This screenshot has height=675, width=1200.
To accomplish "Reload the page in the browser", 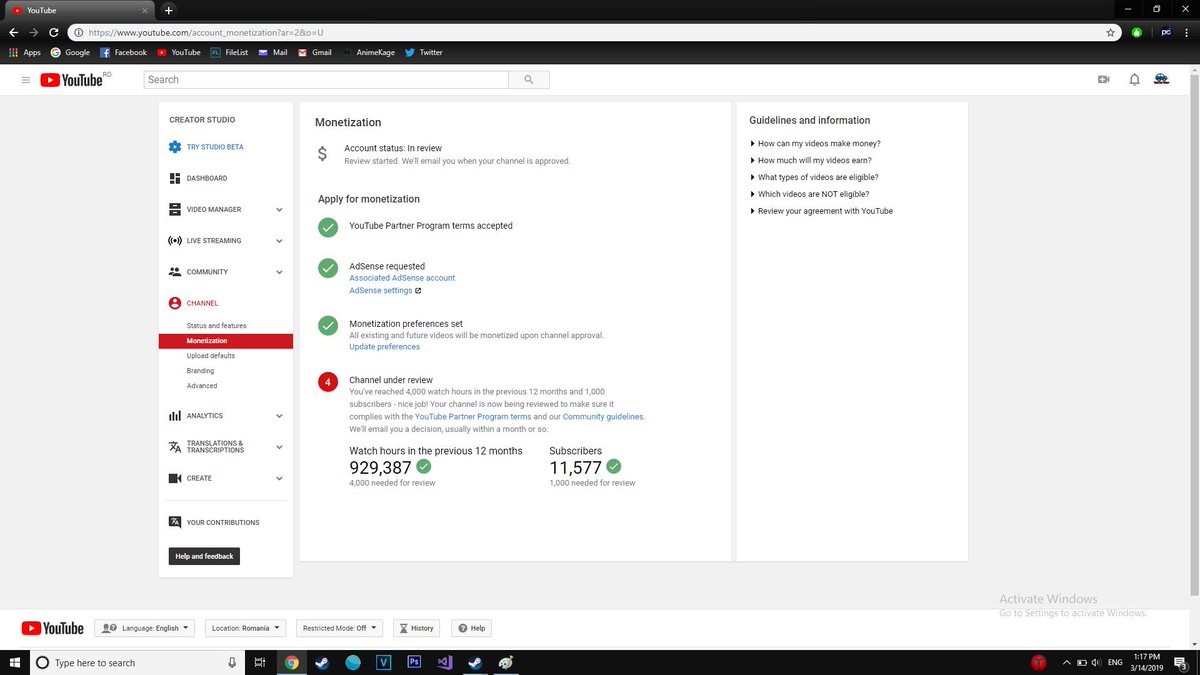I will tap(53, 32).
